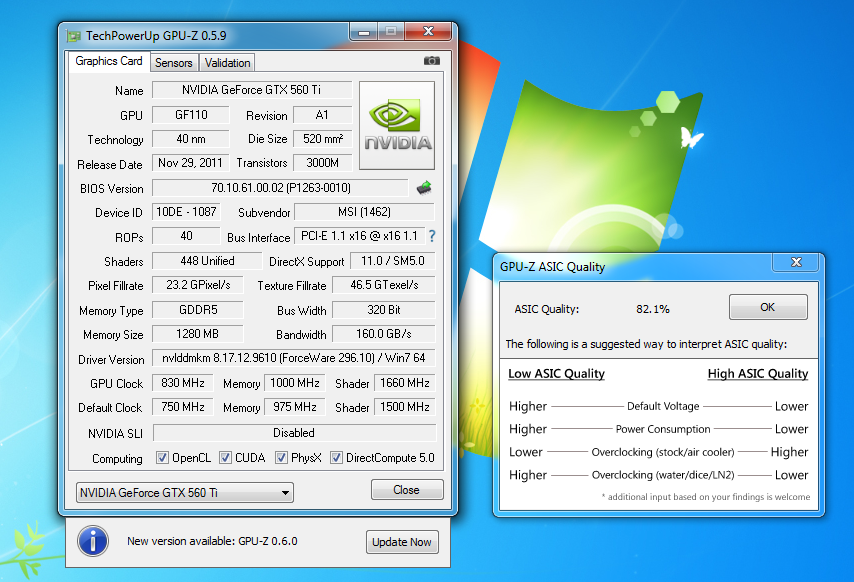Click the Die Size field 520 mm²
The height and width of the screenshot is (582, 854).
(x=322, y=139)
